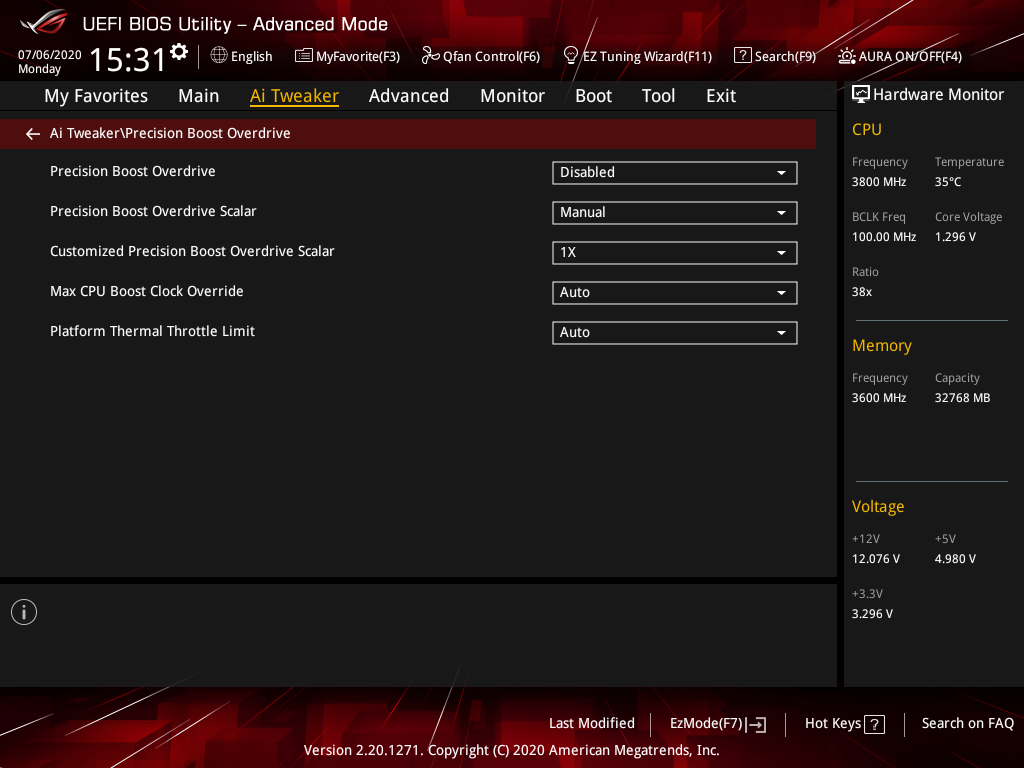Click the Precision Boost Overdrive Scalar label
The height and width of the screenshot is (768, 1024).
(x=153, y=211)
